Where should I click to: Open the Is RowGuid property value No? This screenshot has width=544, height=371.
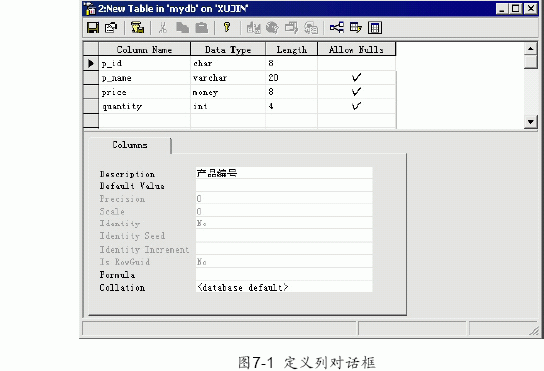(x=284, y=262)
